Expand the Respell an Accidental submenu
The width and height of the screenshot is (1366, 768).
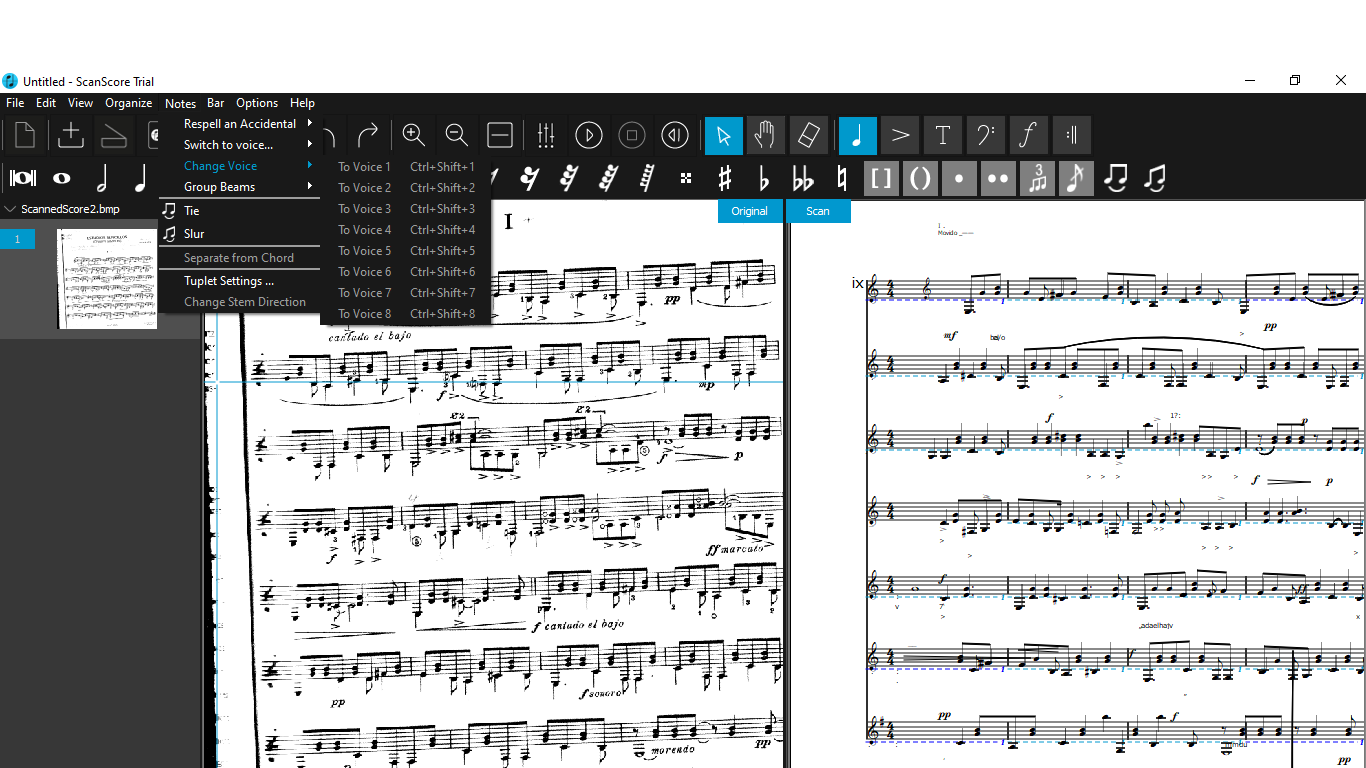(x=240, y=124)
